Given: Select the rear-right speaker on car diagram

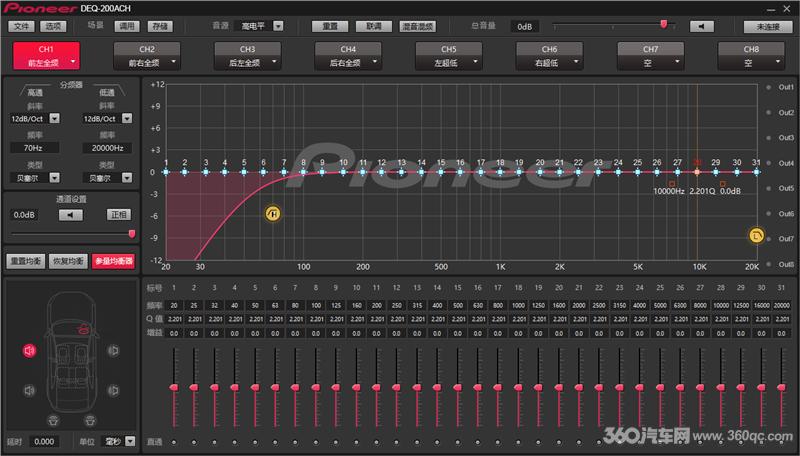Looking at the screenshot, I should [x=113, y=390].
